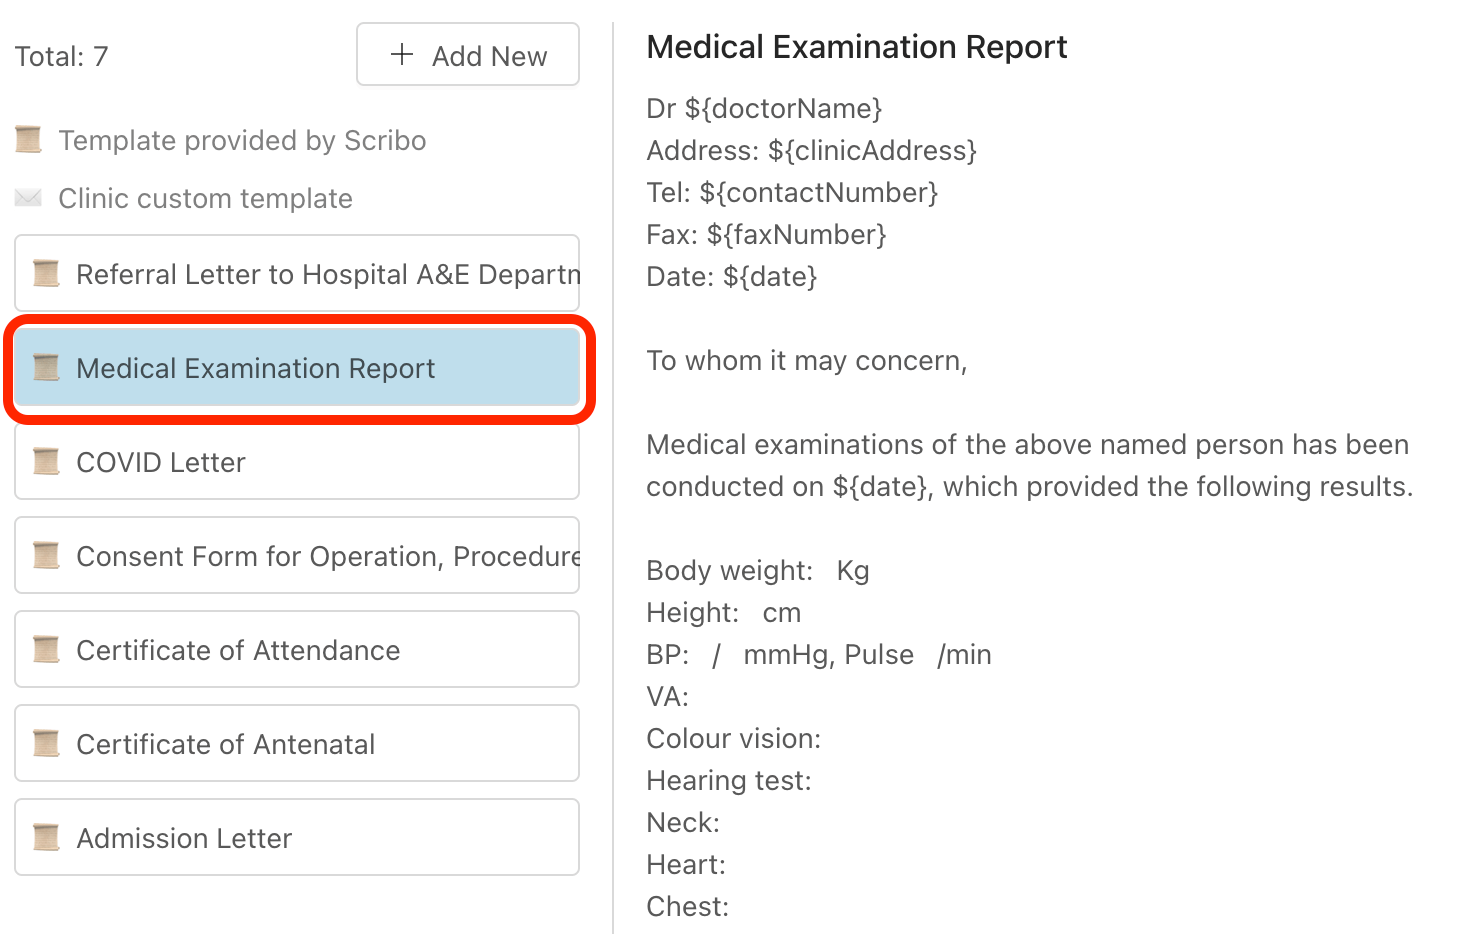Open the Certificate of Antenatal template
1482x934 pixels.
pos(225,744)
